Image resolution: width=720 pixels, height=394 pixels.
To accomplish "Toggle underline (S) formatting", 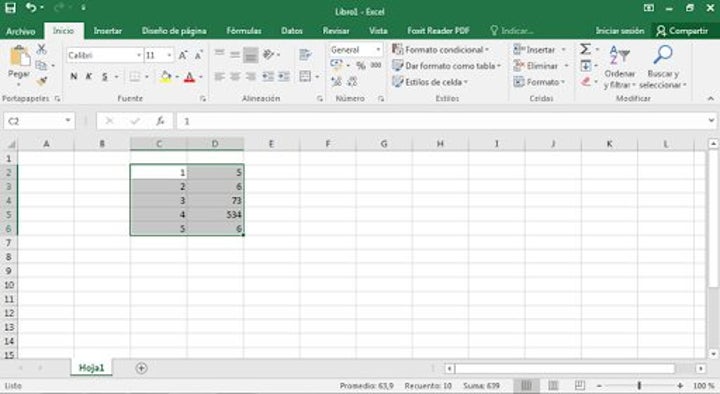I will 105,77.
